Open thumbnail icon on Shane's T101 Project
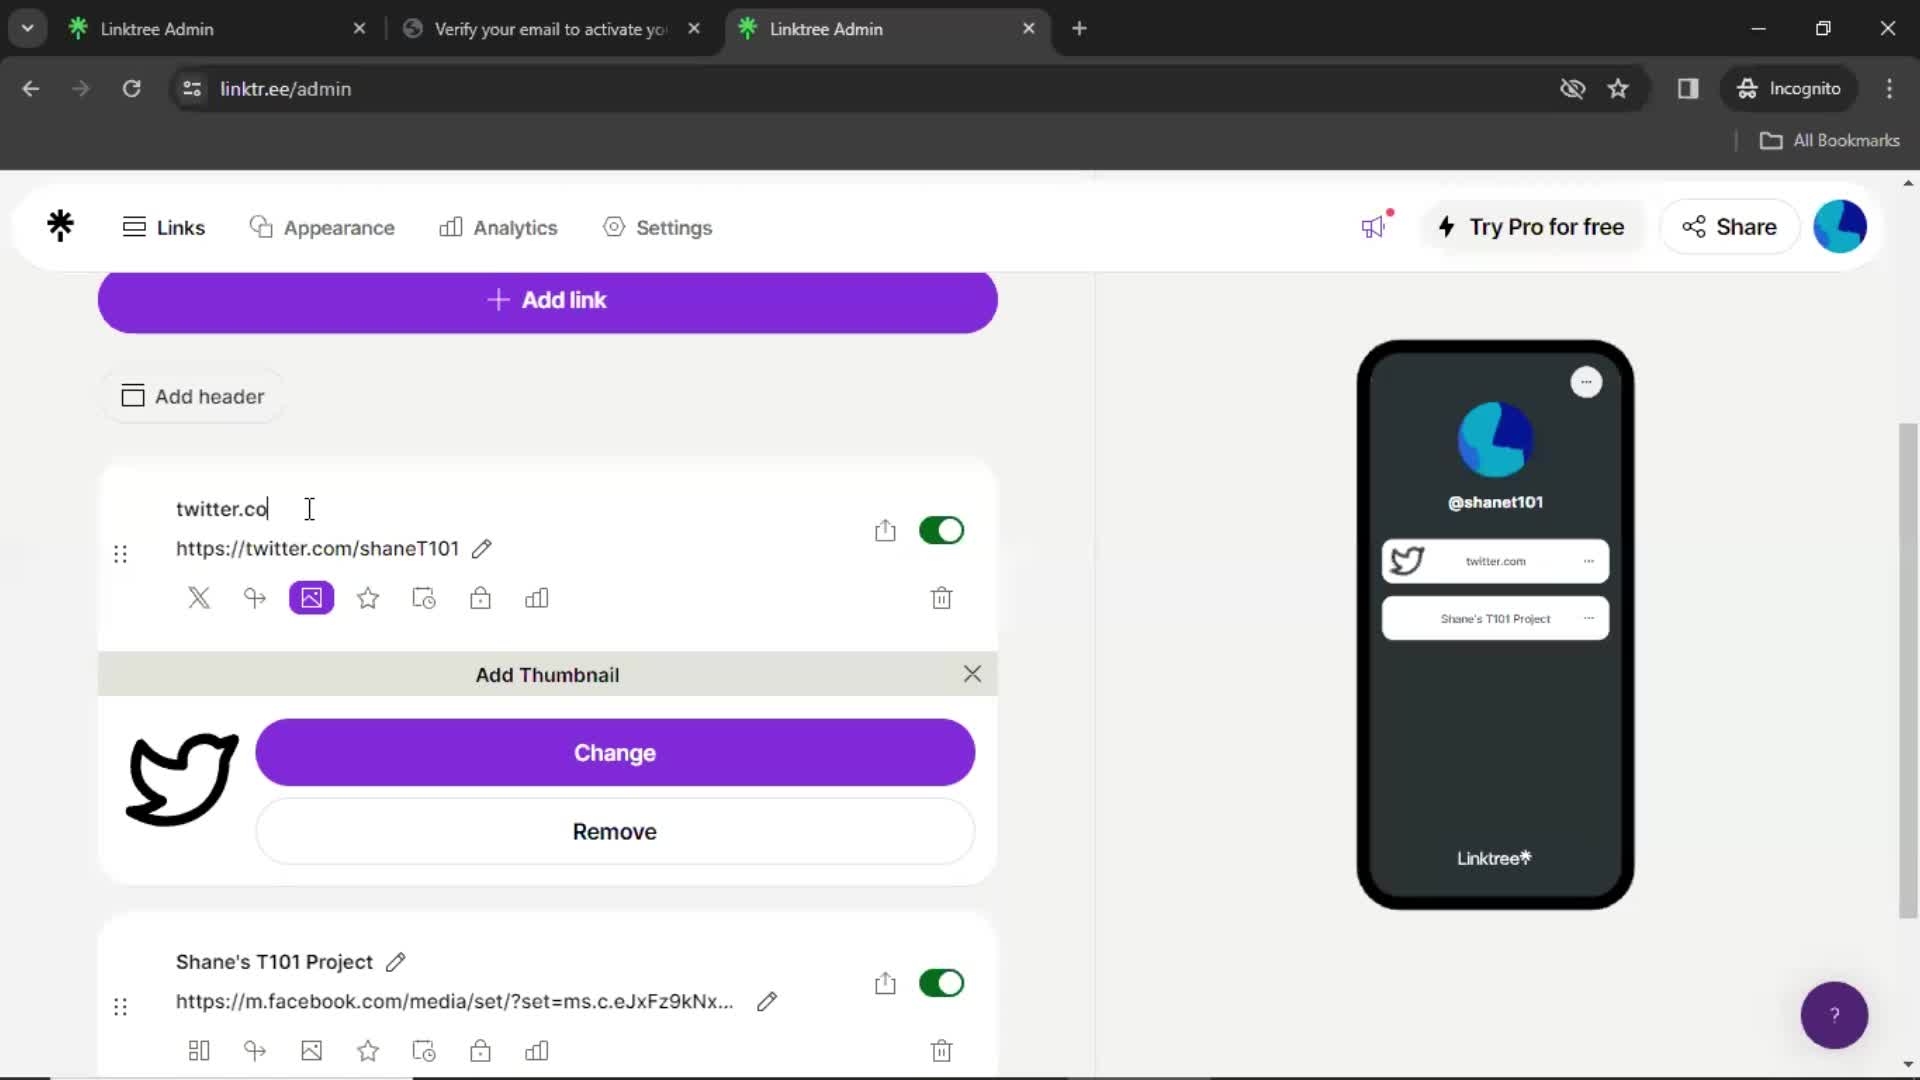This screenshot has height=1080, width=1920. (312, 1051)
